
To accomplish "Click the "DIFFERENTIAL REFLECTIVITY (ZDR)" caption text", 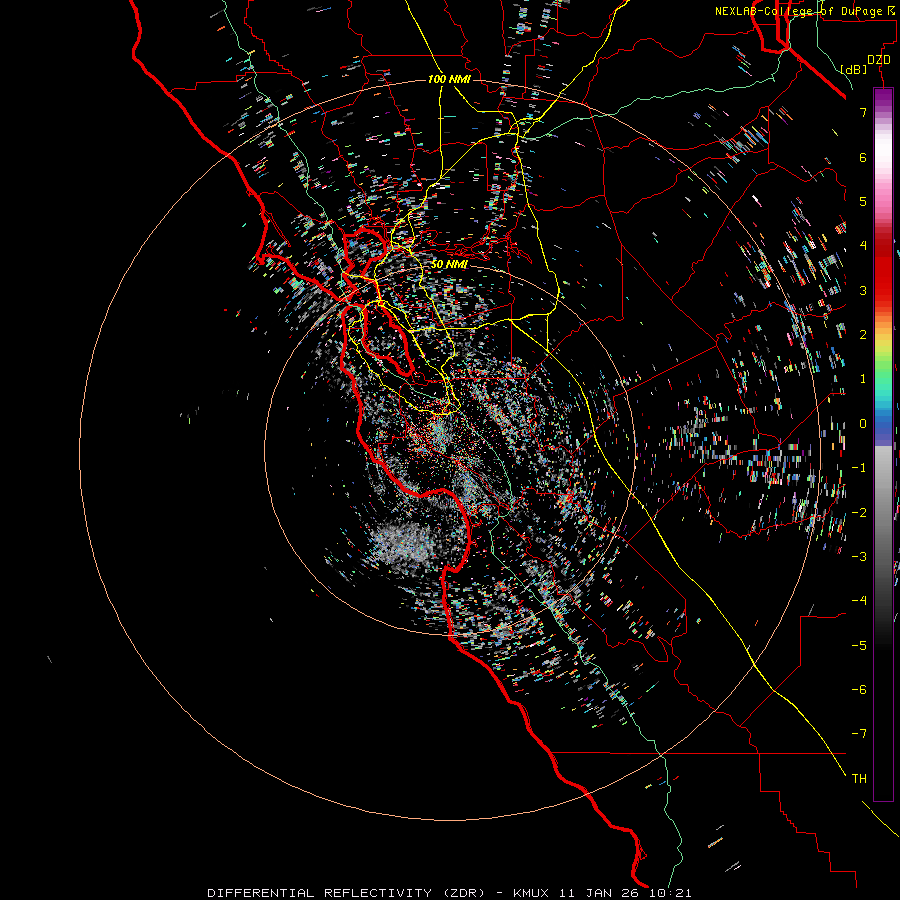I will click(346, 893).
